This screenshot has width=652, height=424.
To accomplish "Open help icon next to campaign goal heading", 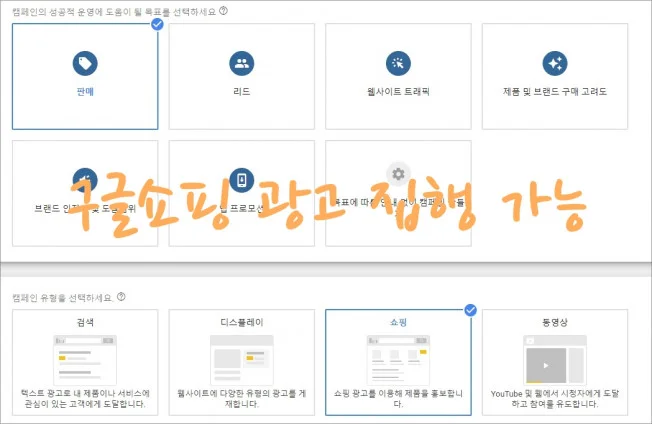I will pos(223,11).
